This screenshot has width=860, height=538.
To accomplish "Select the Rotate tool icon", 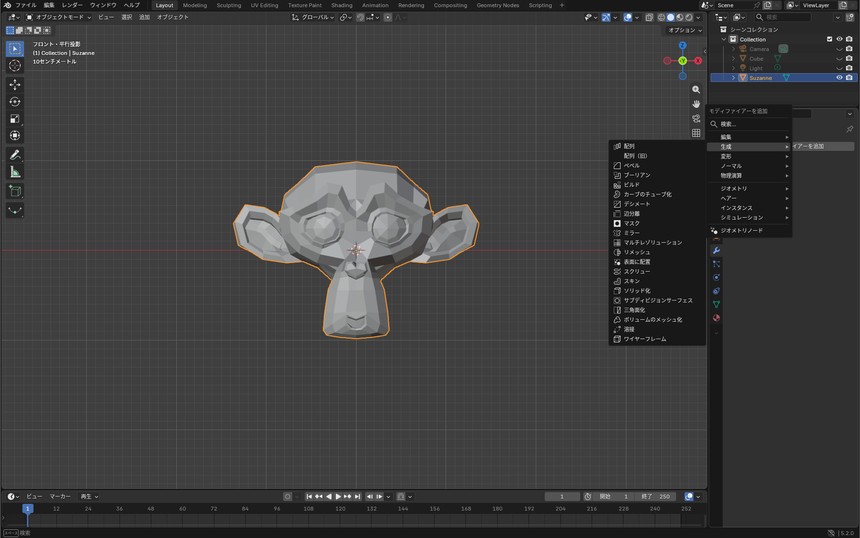I will coord(15,101).
